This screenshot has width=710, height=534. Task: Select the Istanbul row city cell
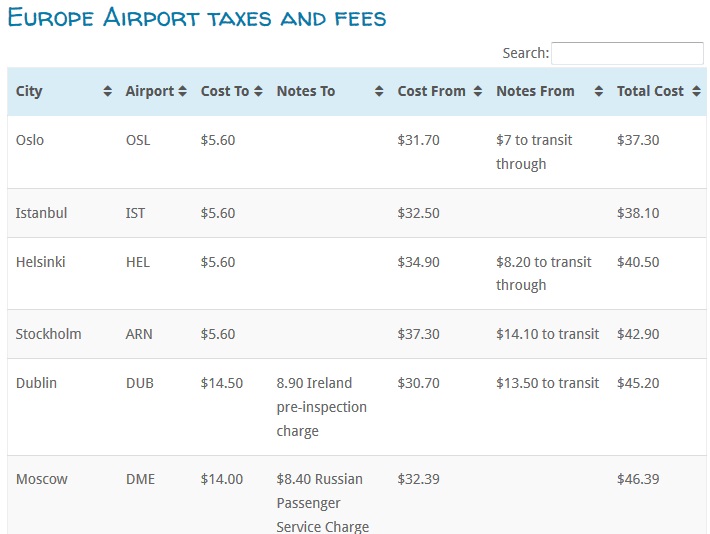point(42,213)
